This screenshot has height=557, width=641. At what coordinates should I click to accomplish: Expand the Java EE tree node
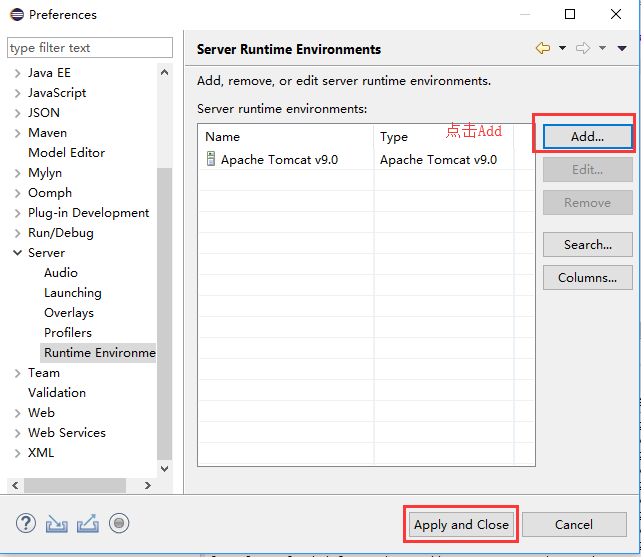pyautogui.click(x=17, y=73)
